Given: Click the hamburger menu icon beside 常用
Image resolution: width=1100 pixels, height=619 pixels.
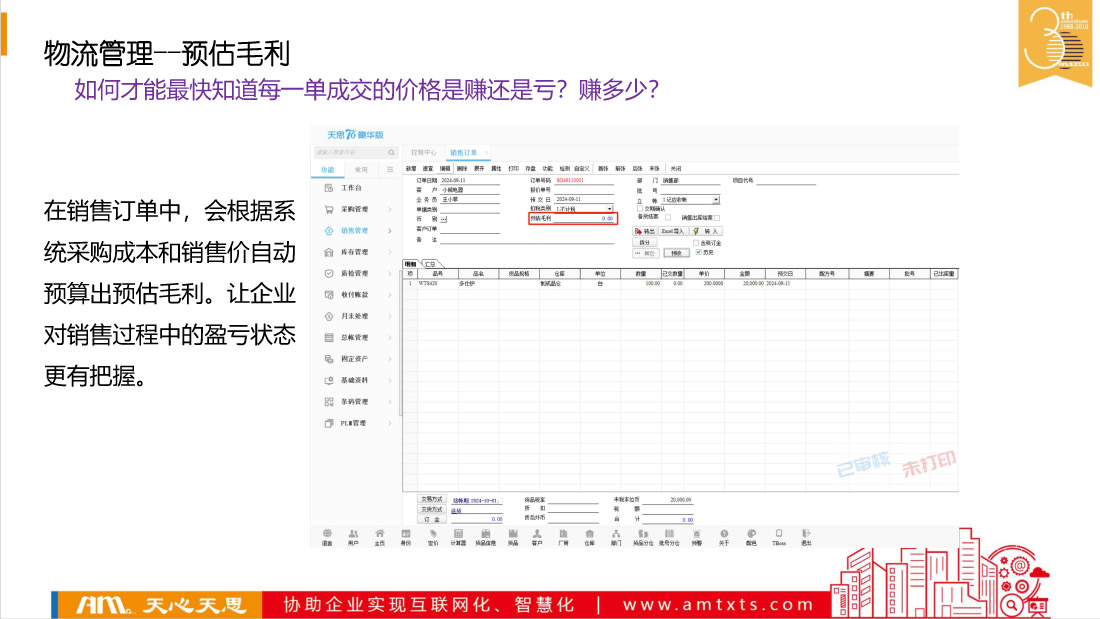Looking at the screenshot, I should [x=390, y=170].
